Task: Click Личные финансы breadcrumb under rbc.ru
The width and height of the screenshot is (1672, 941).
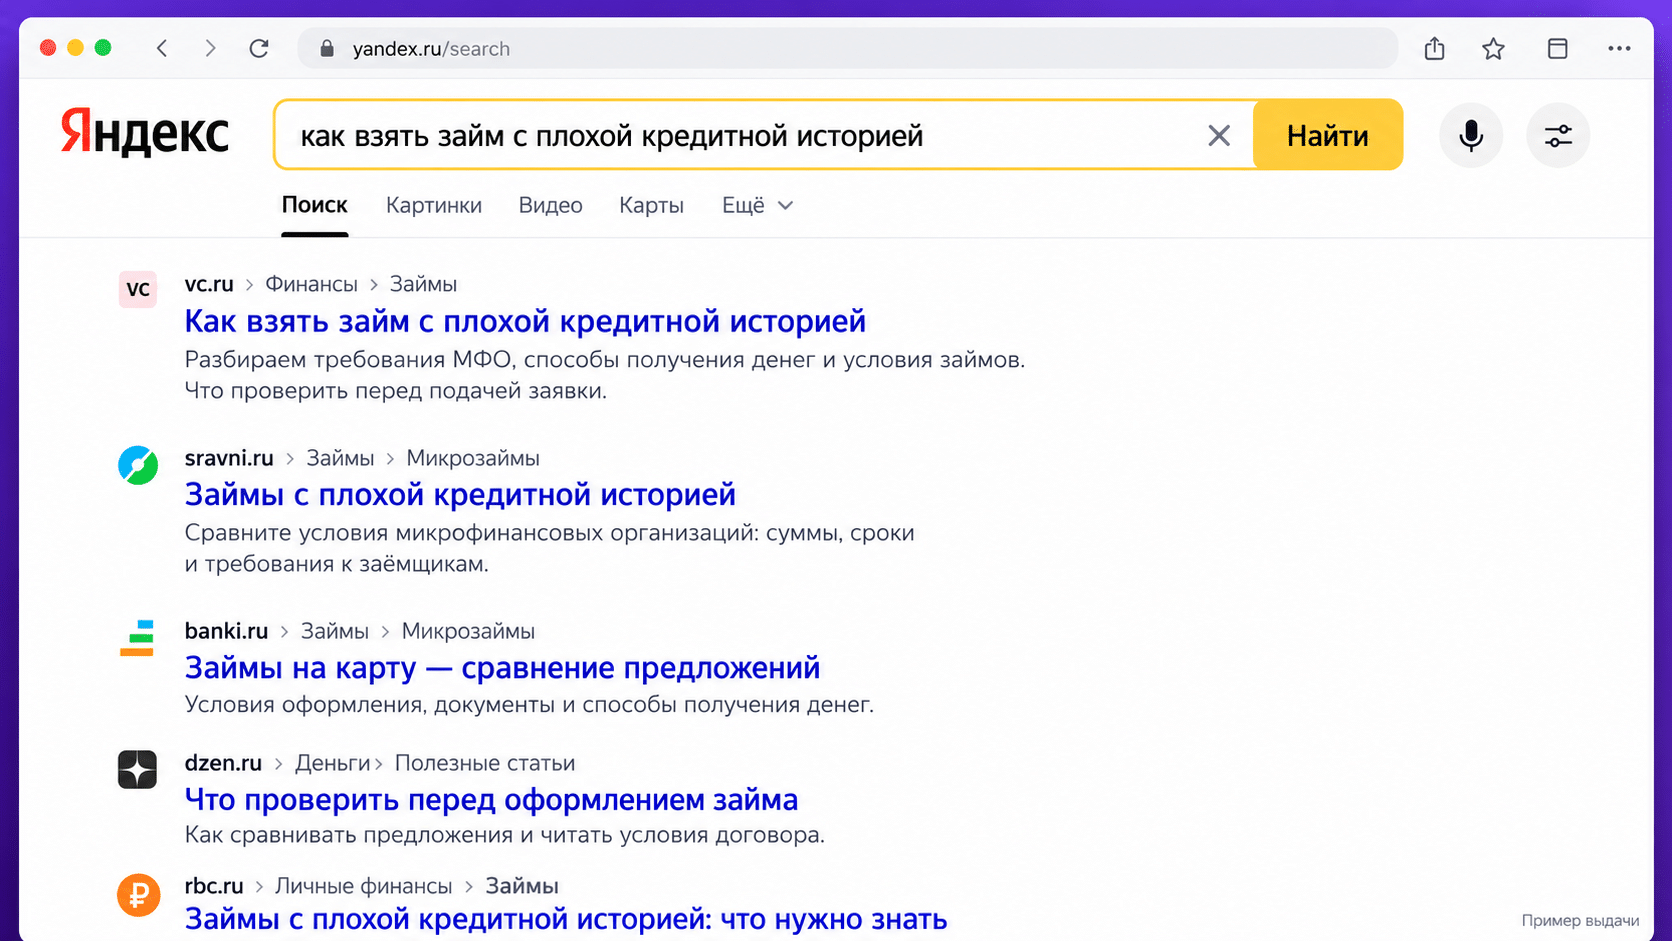Action: click(363, 886)
